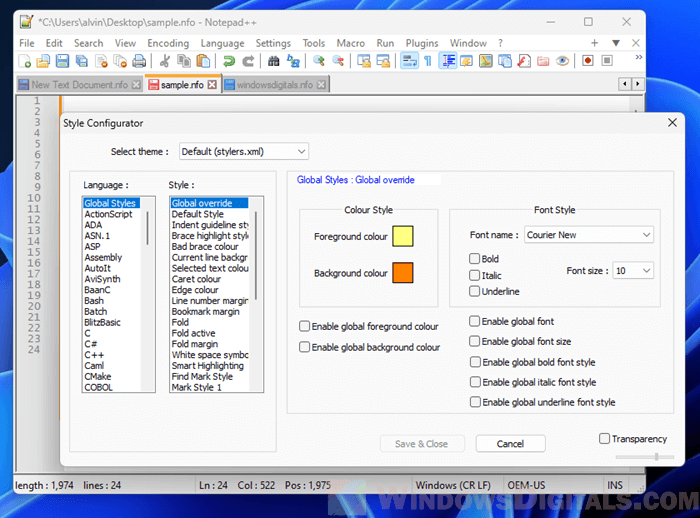Switch to New Text Document.nfo tab
The width and height of the screenshot is (700, 518).
pos(79,85)
